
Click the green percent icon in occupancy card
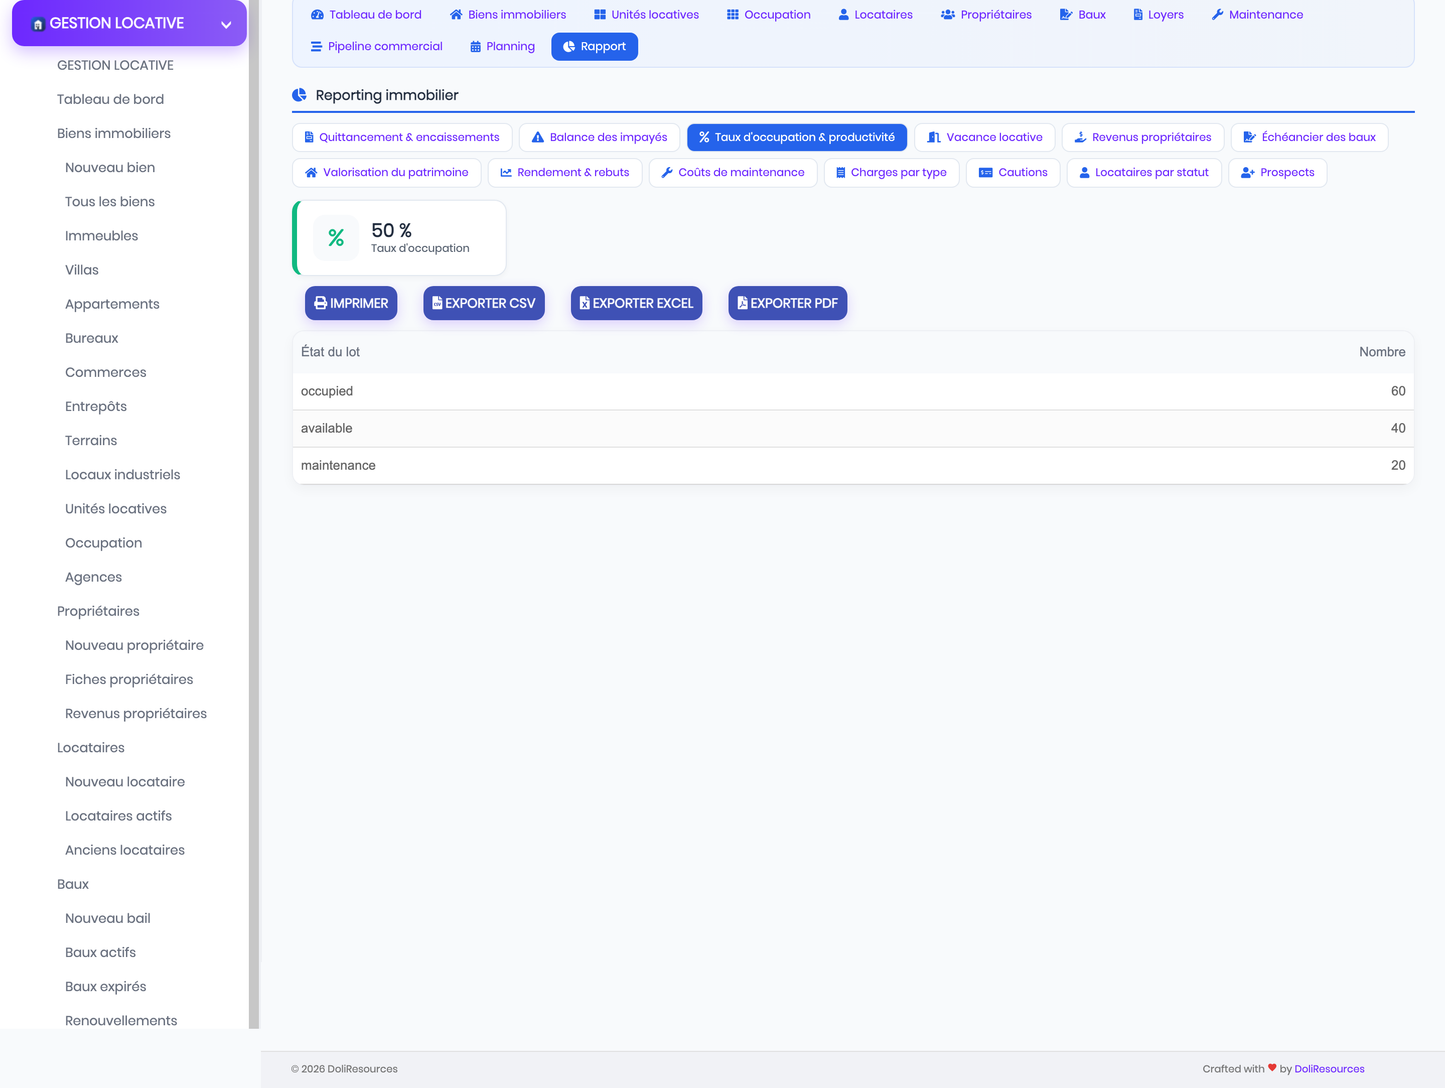[x=336, y=238]
